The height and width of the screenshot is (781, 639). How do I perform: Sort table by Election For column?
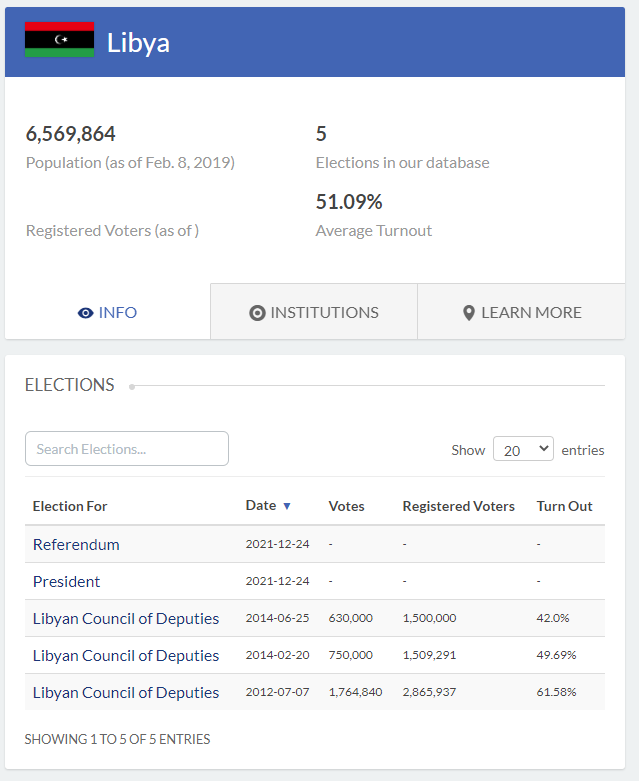point(70,506)
